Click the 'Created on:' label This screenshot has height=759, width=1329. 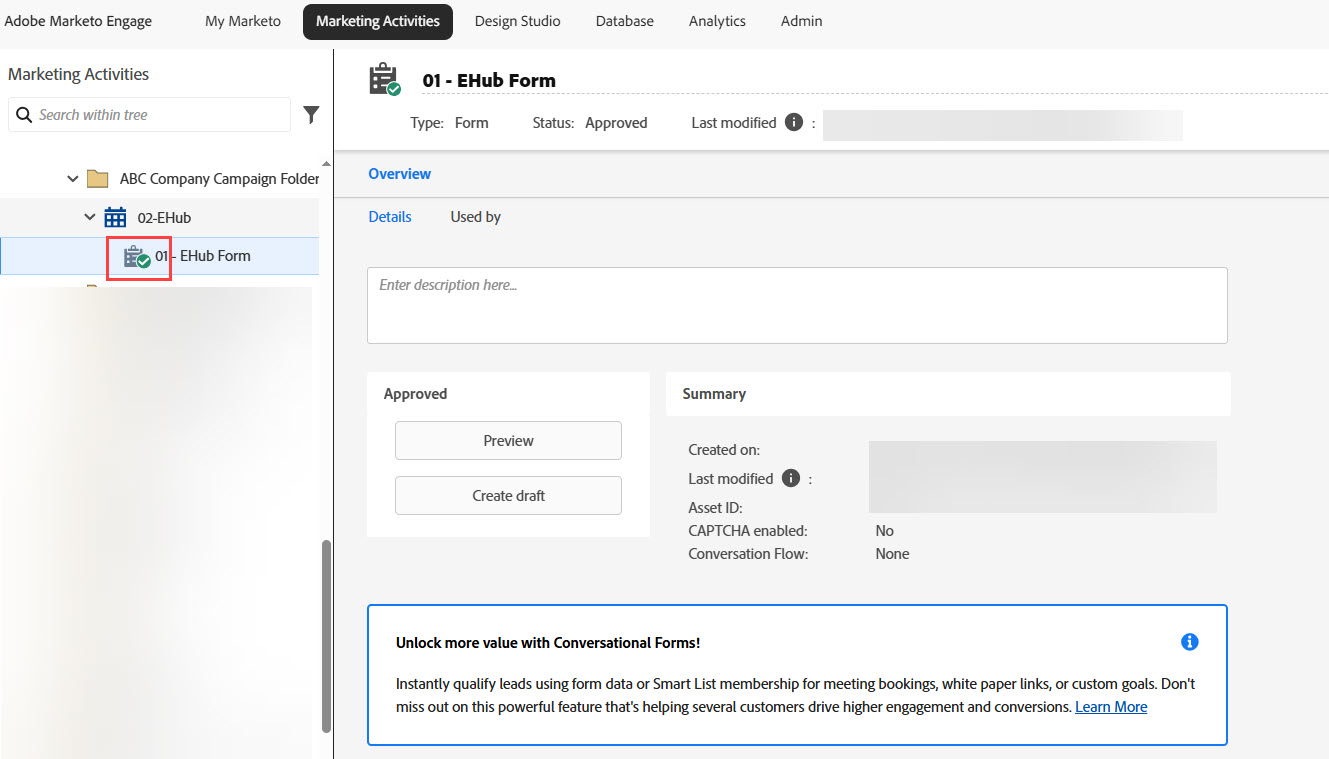[x=724, y=450]
